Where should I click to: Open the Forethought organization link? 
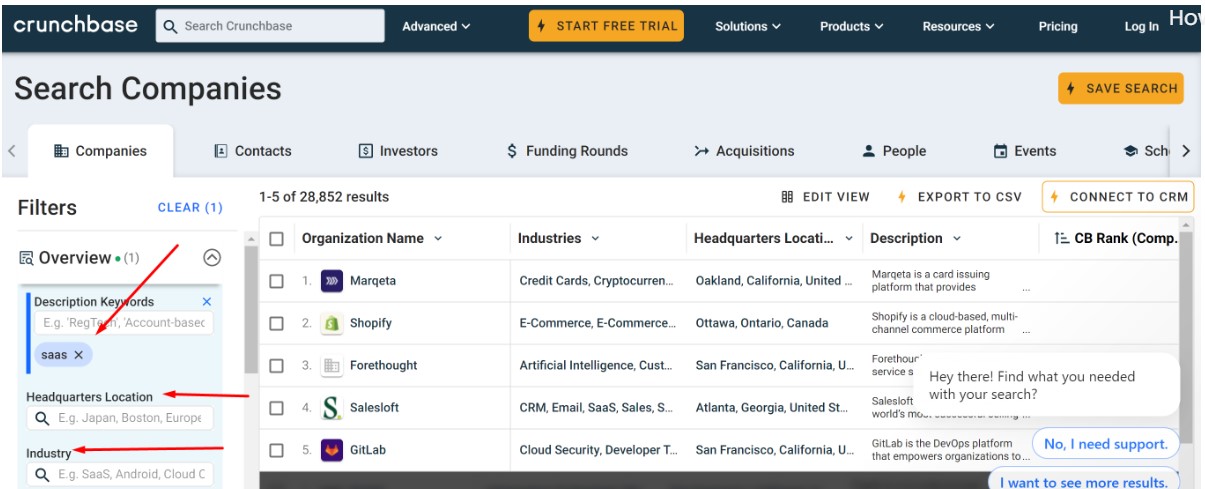click(x=384, y=365)
